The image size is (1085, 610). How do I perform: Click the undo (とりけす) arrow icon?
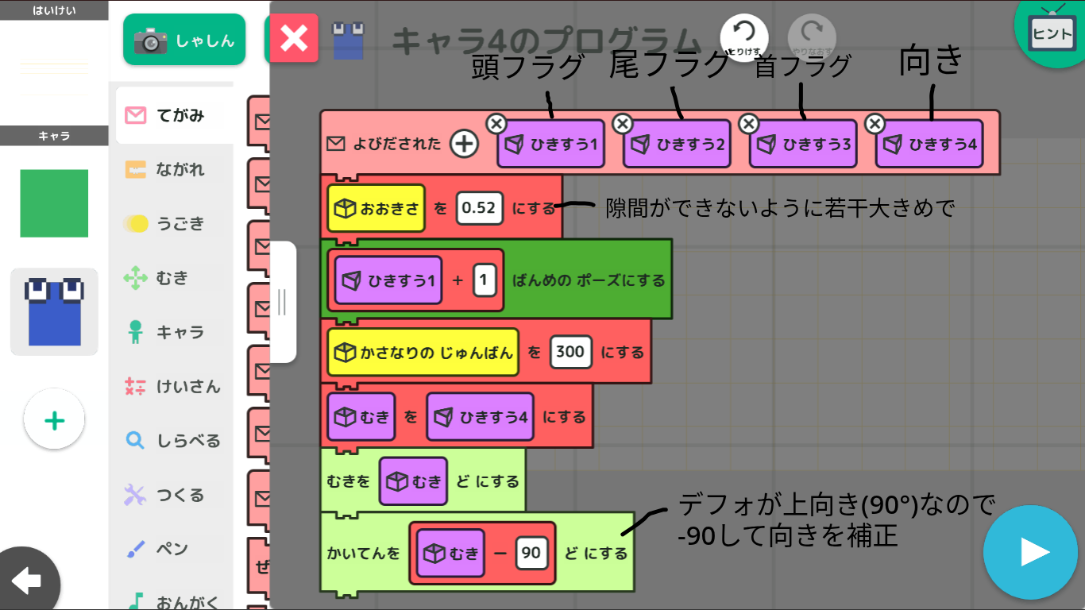(x=744, y=37)
